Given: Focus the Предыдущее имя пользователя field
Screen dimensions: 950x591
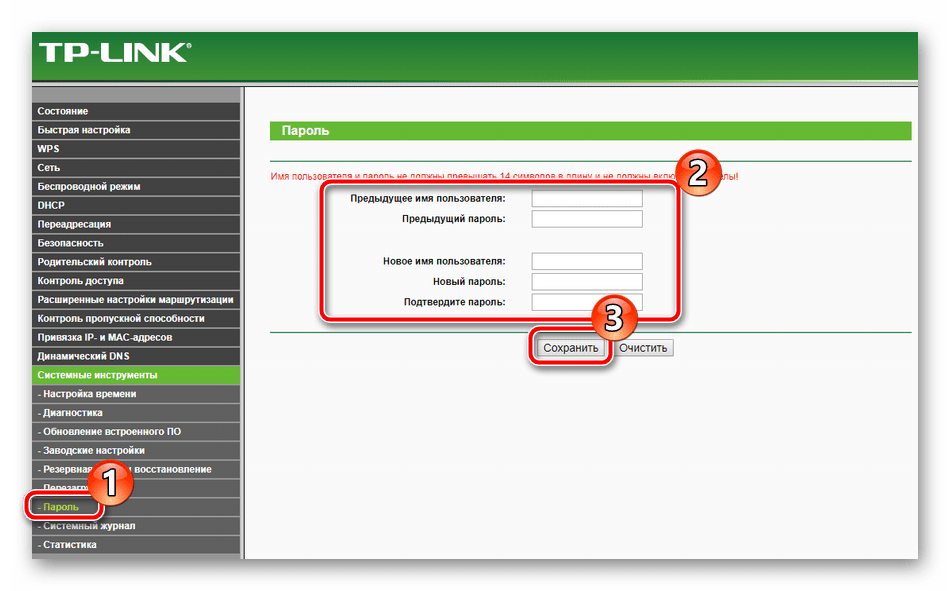Looking at the screenshot, I should coord(586,198).
